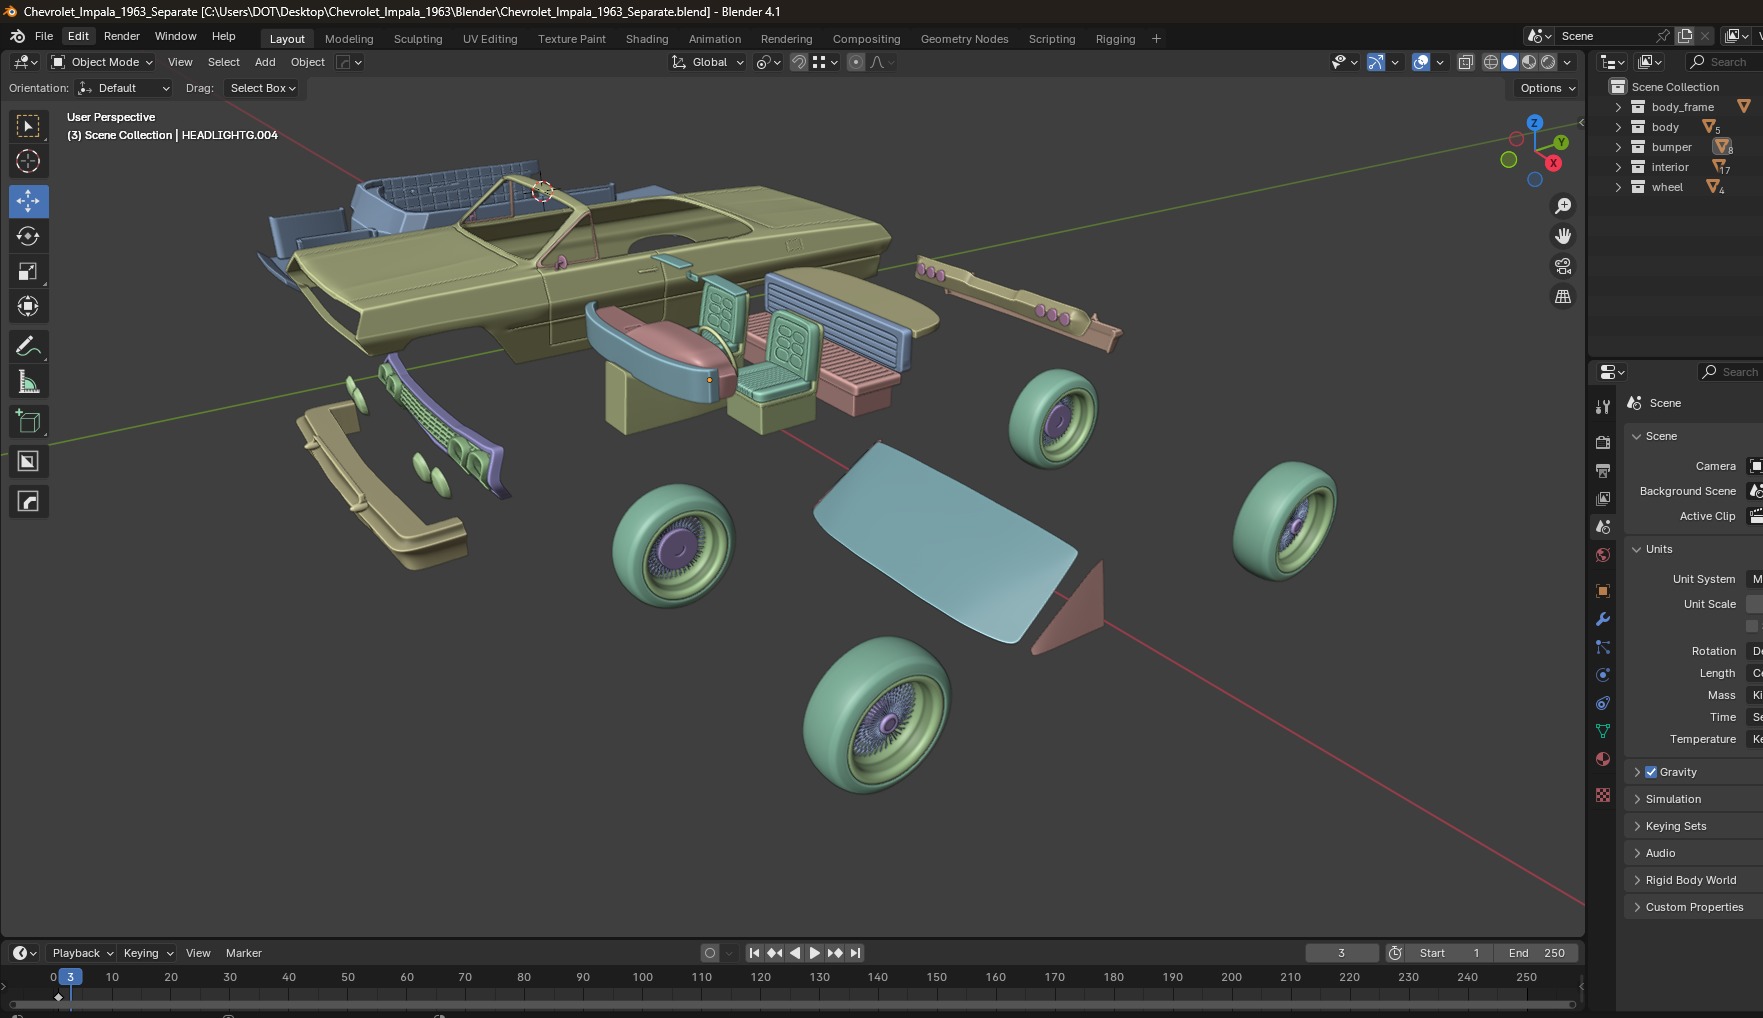The height and width of the screenshot is (1018, 1763).
Task: Add a new workspace with plus button
Action: [x=1156, y=39]
